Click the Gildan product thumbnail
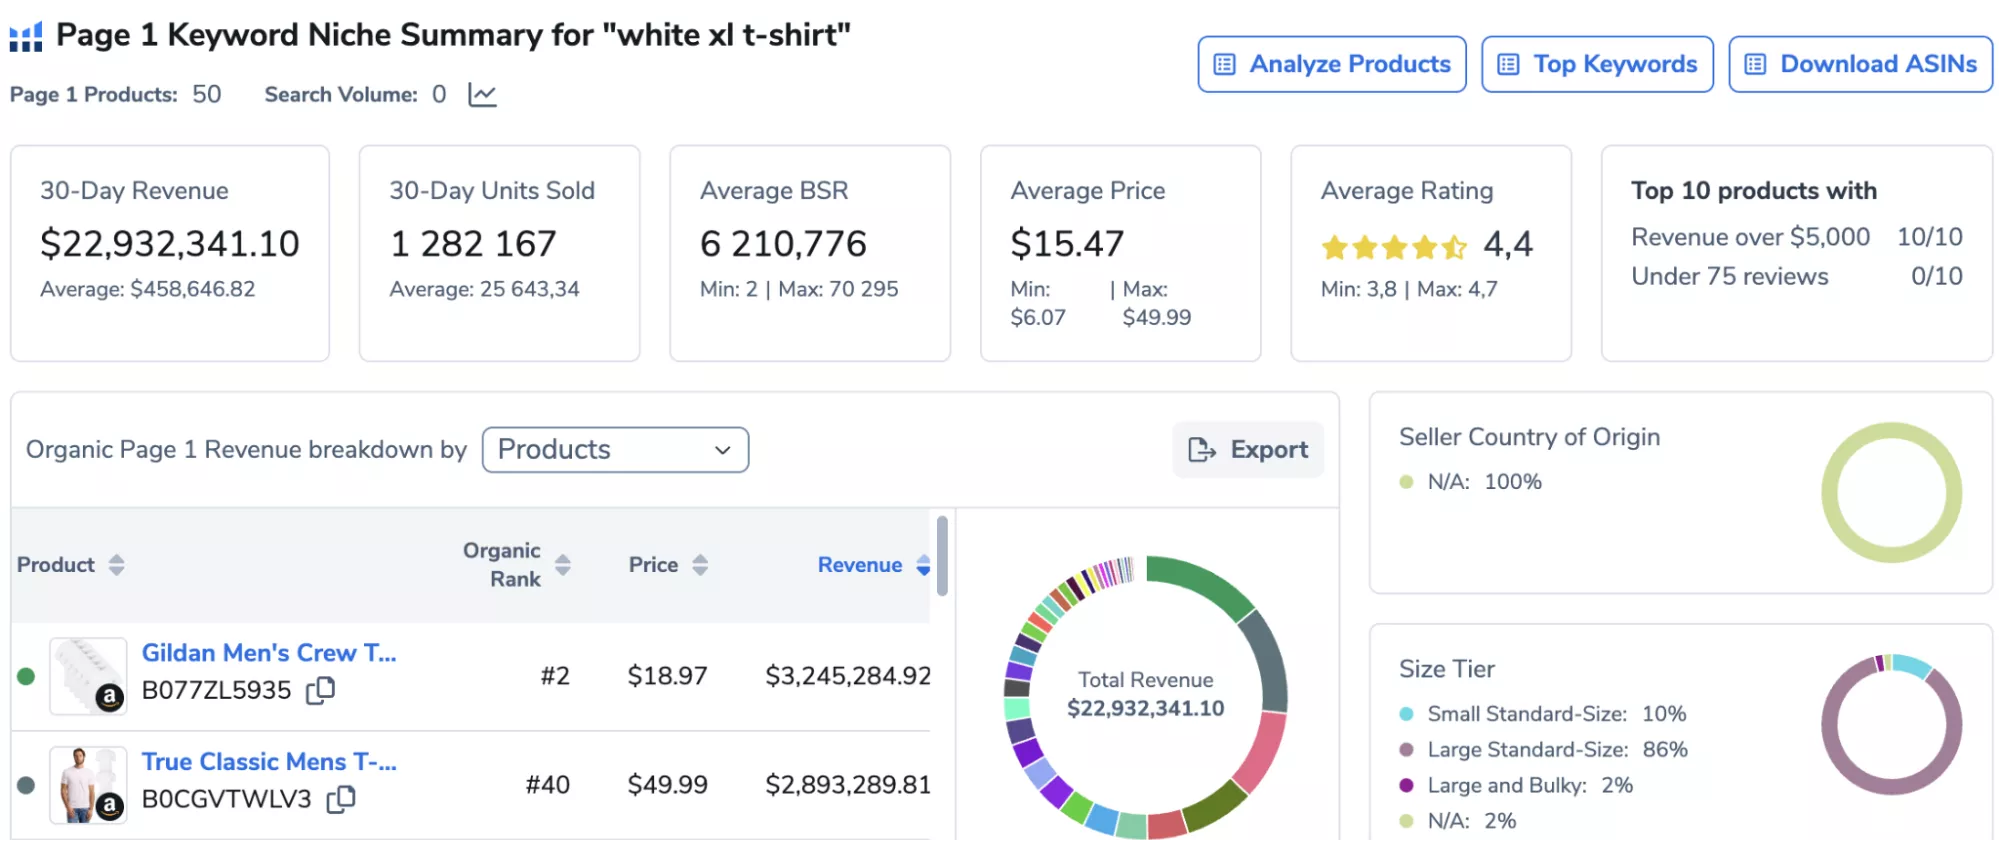 88,676
